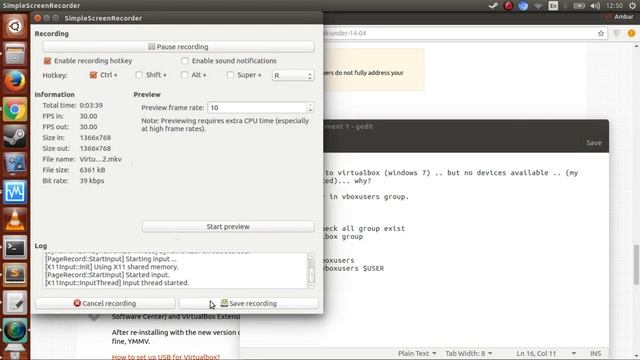Open Terminal from the launcher
Image resolution: width=640 pixels, height=360 pixels.
coord(15,247)
